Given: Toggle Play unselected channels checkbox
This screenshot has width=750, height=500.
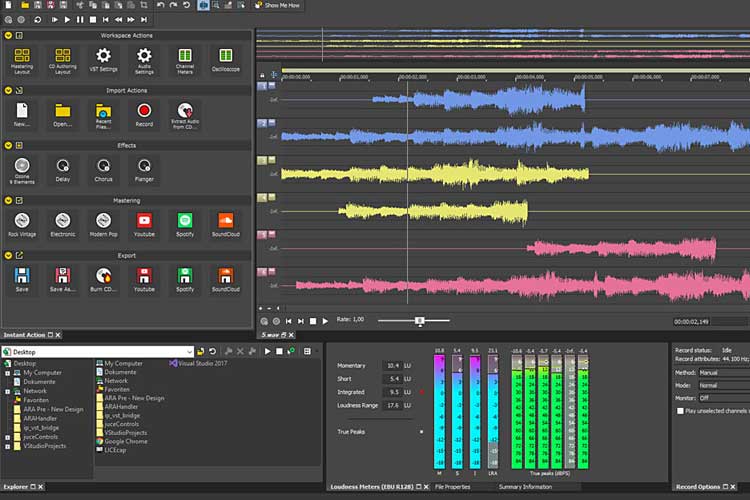Looking at the screenshot, I should pyautogui.click(x=680, y=411).
